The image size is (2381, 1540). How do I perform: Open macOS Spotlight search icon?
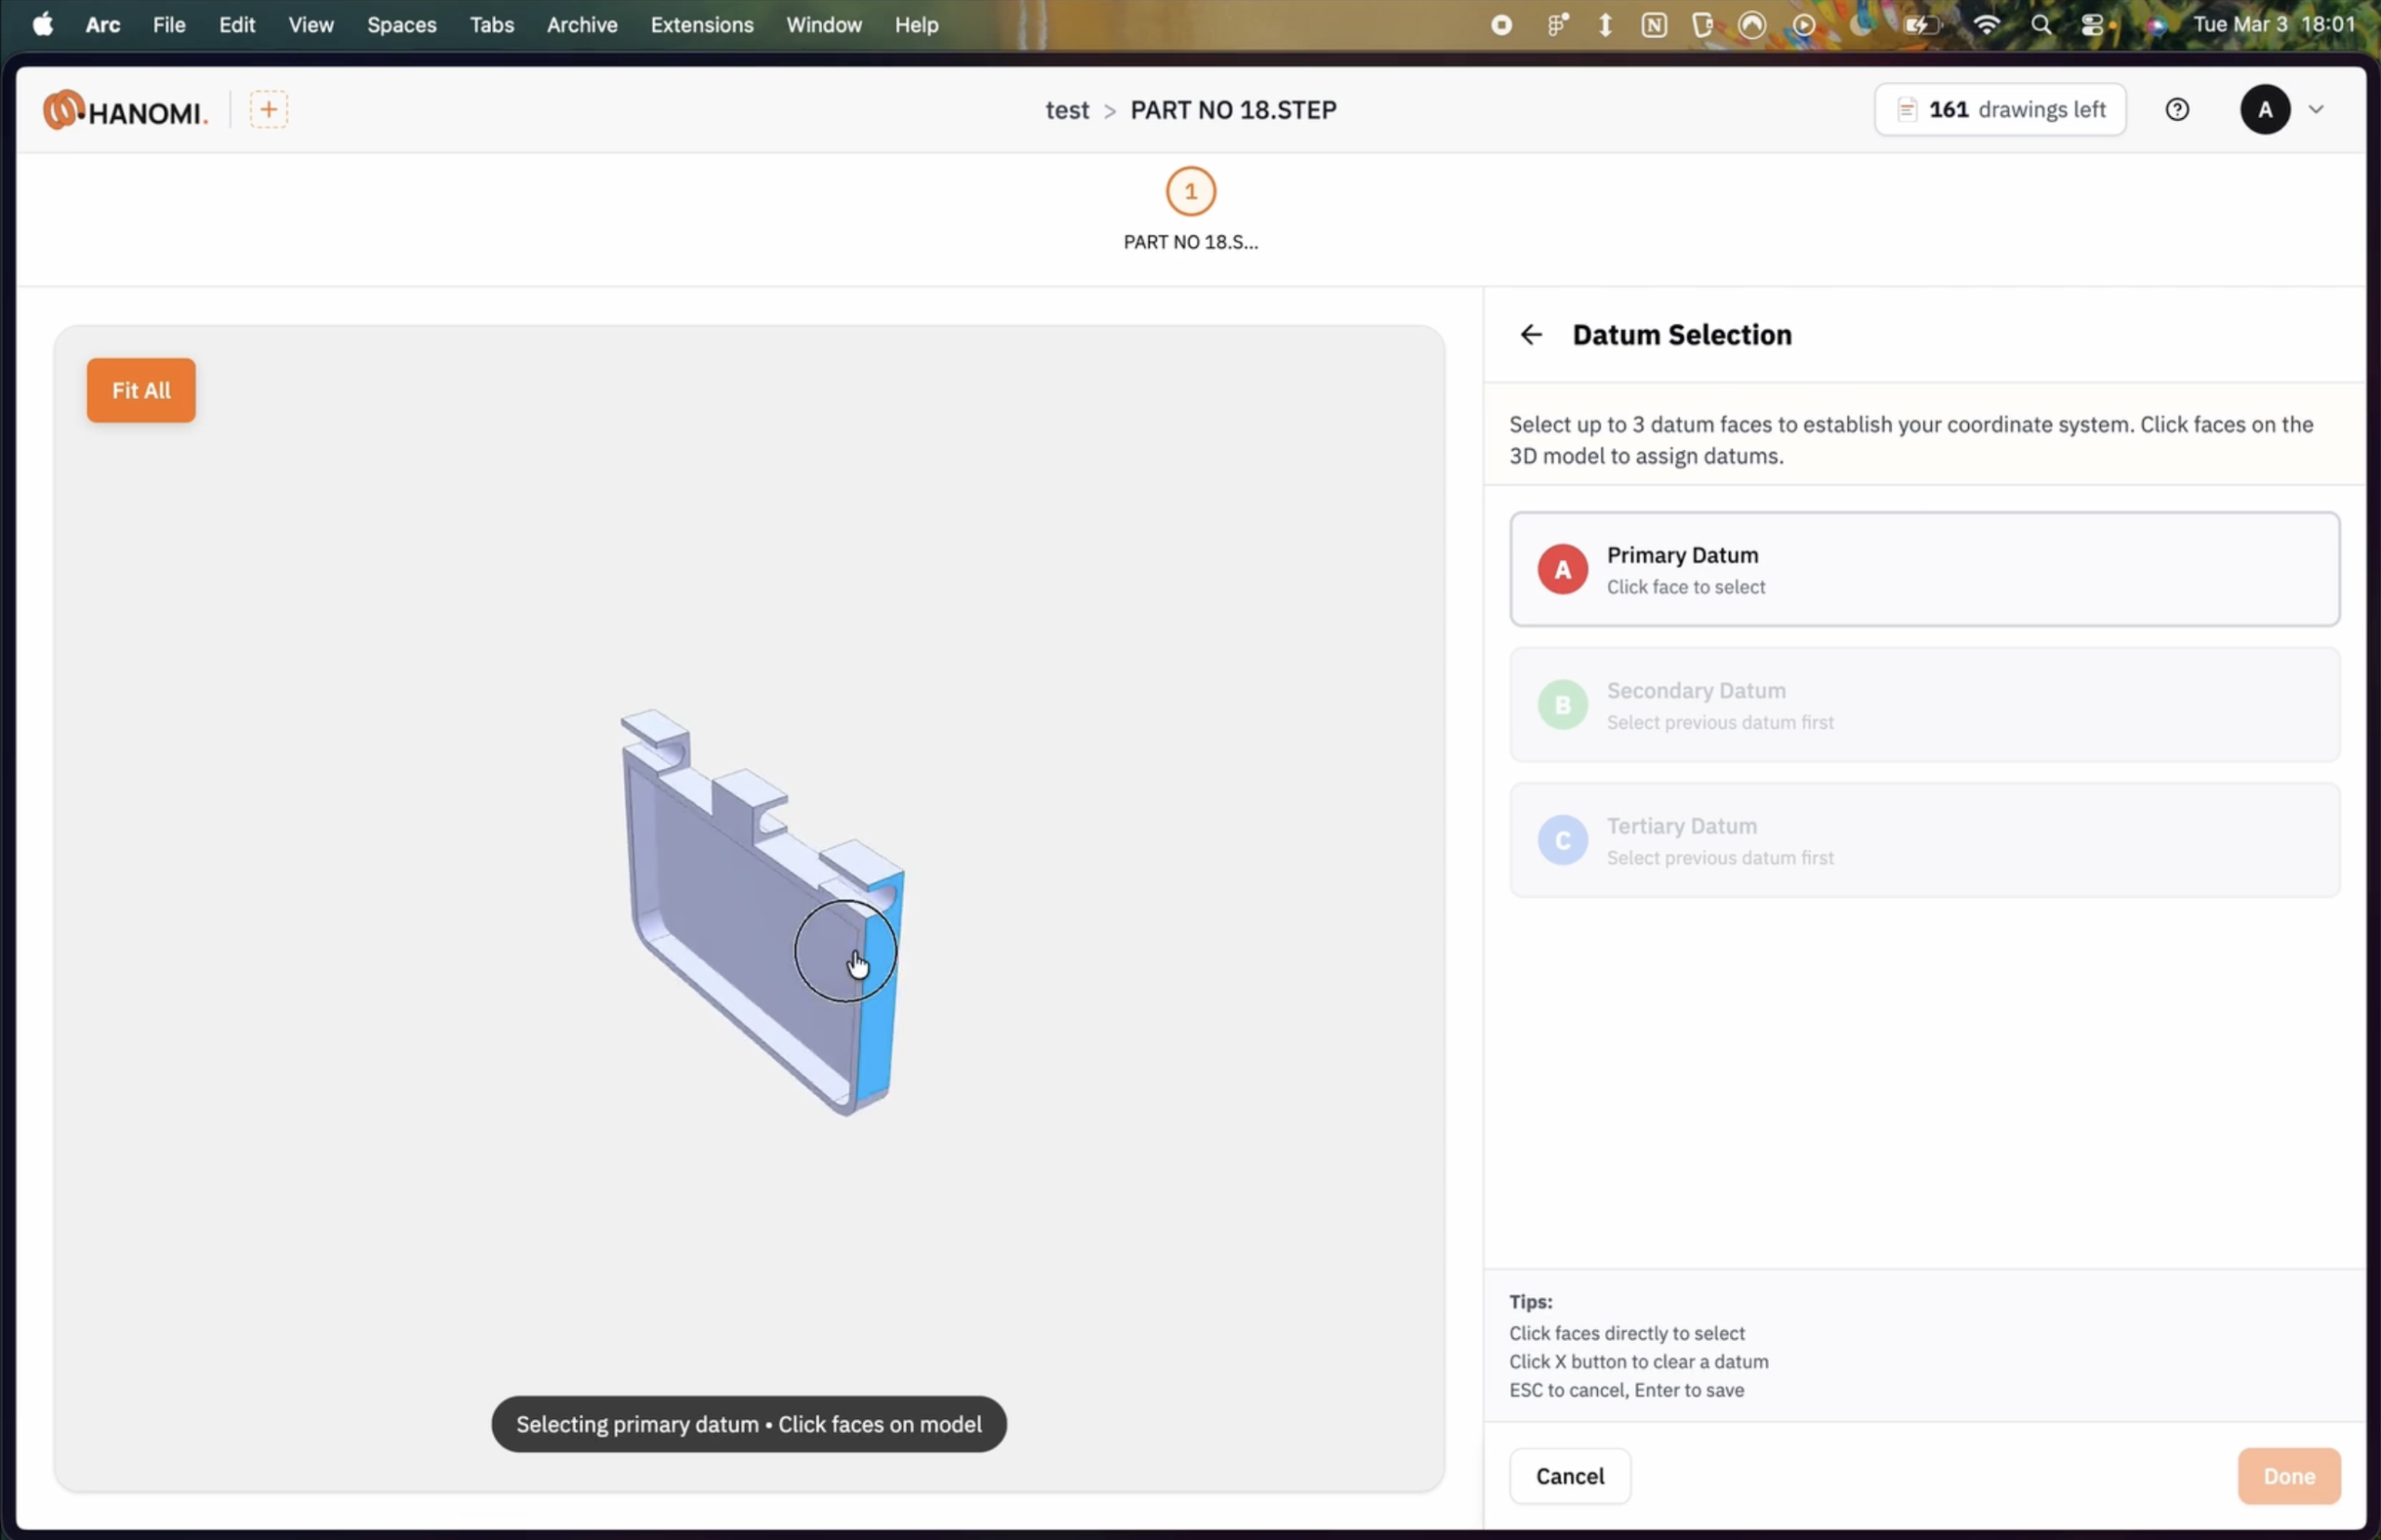pos(2041,25)
